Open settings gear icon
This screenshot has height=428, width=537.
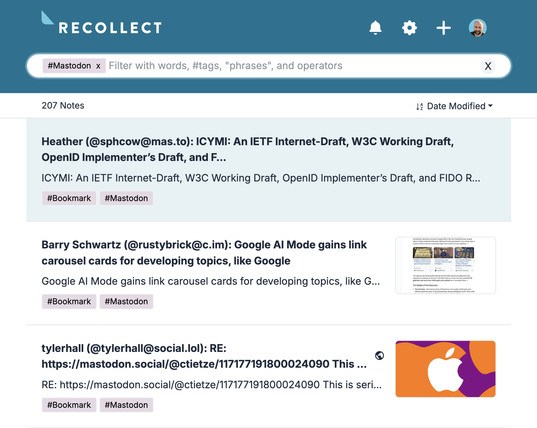(x=409, y=28)
